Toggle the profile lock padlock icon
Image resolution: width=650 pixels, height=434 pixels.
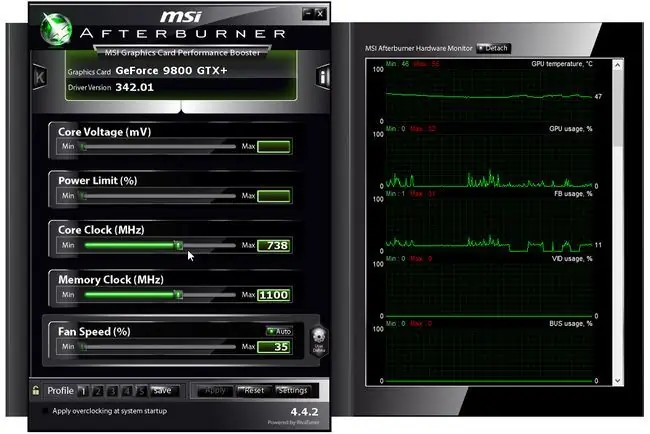click(x=36, y=390)
